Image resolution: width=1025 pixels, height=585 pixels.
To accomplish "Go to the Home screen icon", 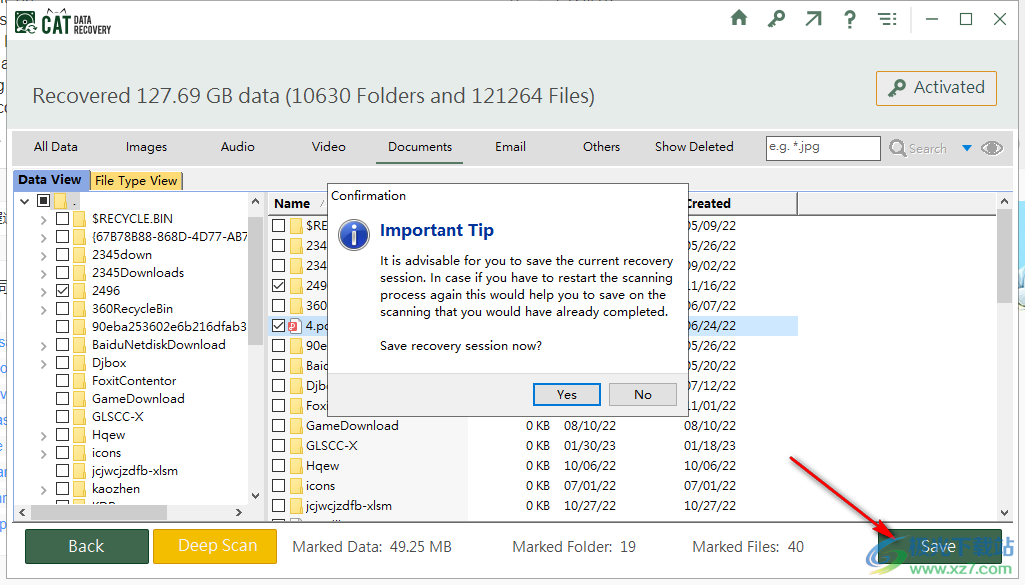I will (739, 18).
